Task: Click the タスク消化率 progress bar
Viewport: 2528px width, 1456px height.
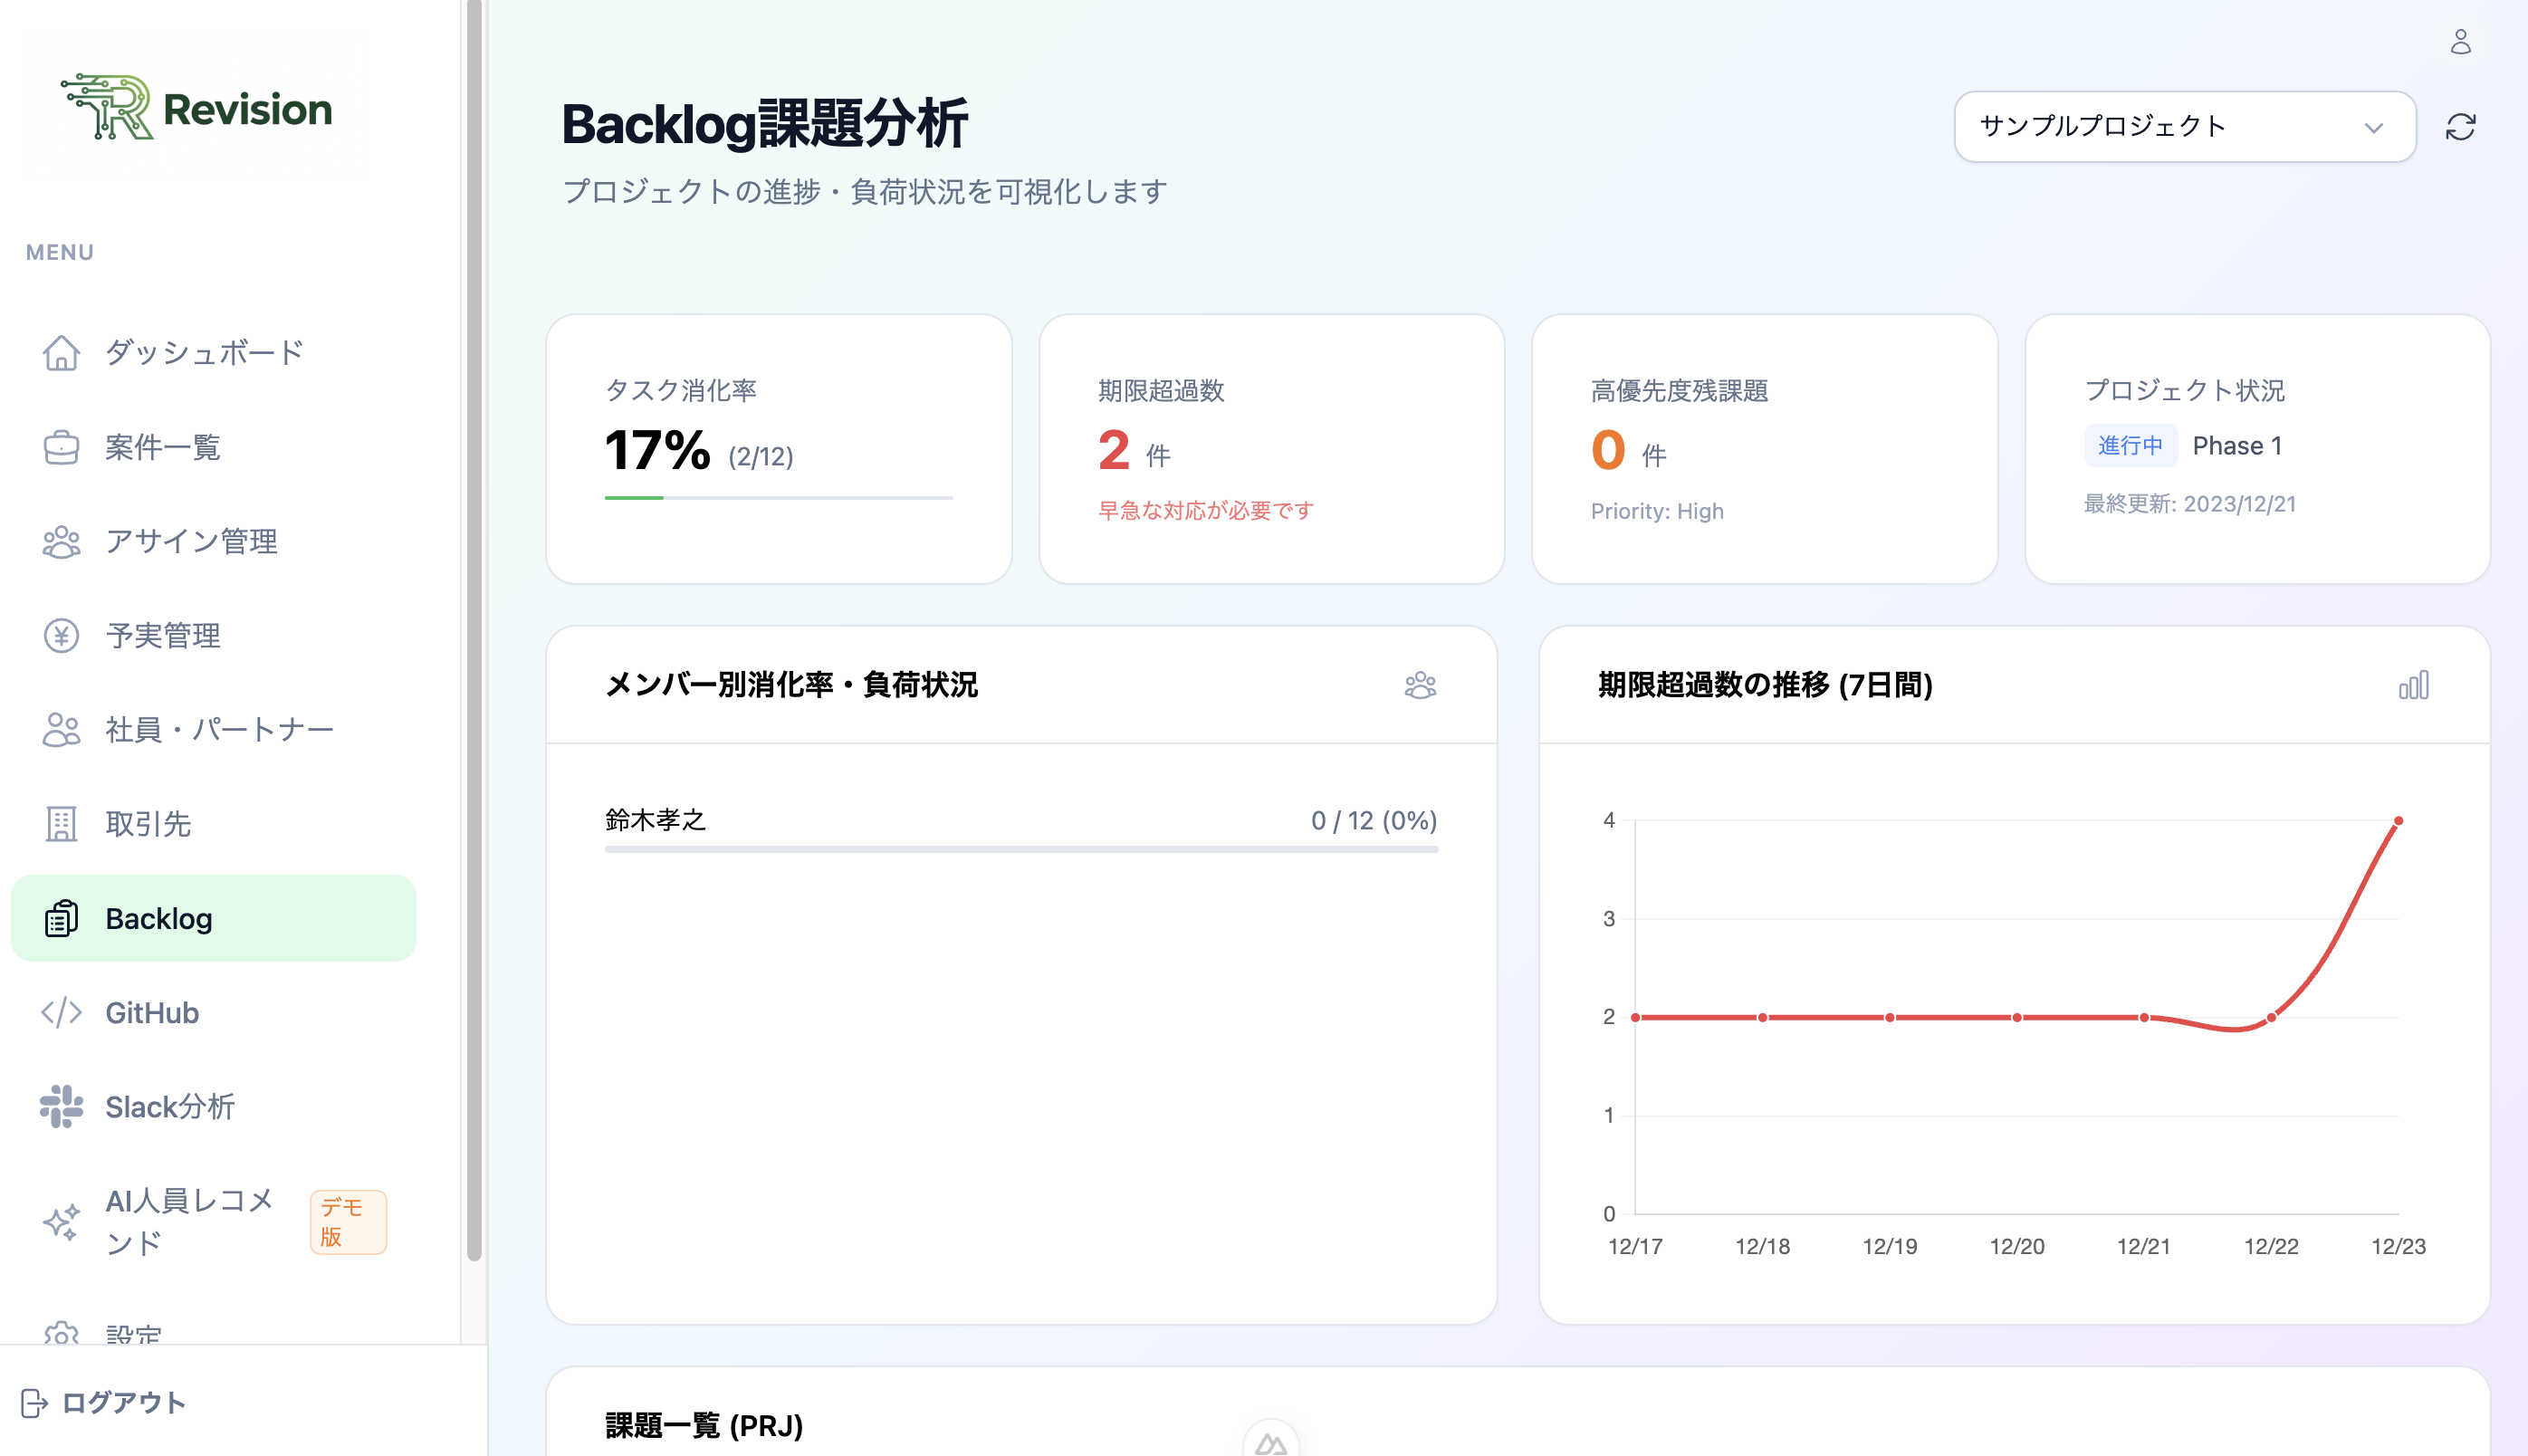Action: (x=778, y=496)
